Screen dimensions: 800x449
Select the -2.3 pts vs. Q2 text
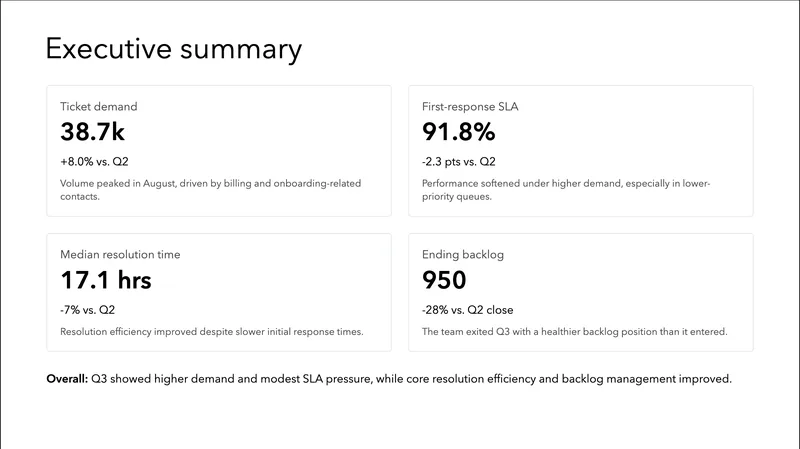pos(459,161)
